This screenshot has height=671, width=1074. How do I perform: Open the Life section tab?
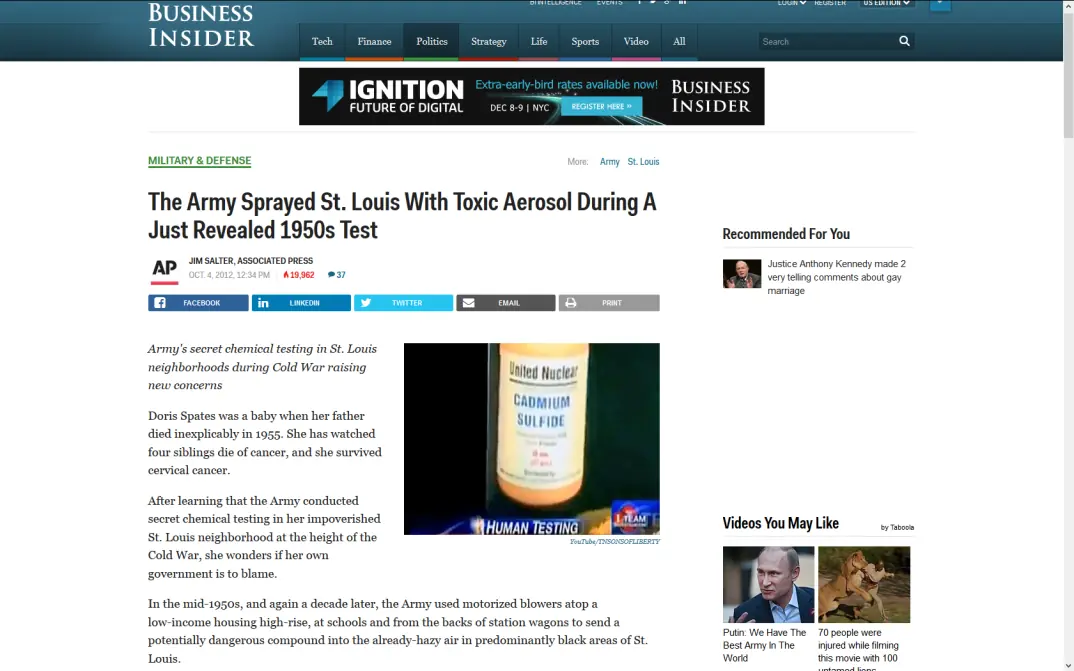539,42
